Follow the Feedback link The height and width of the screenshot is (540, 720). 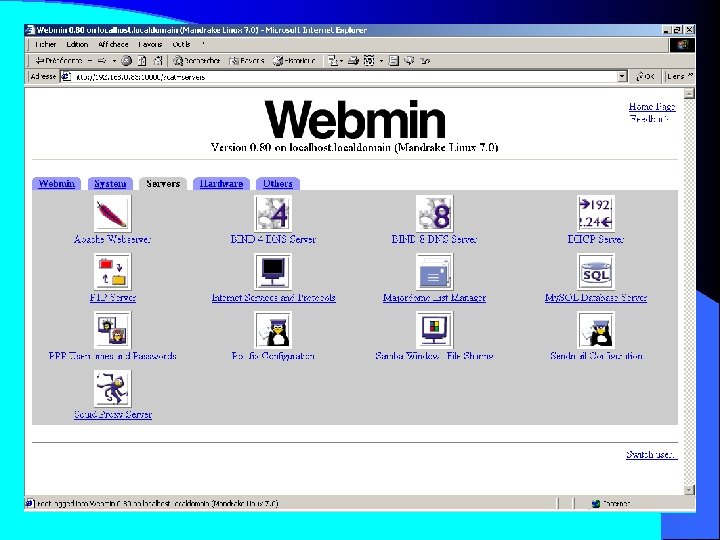649,118
